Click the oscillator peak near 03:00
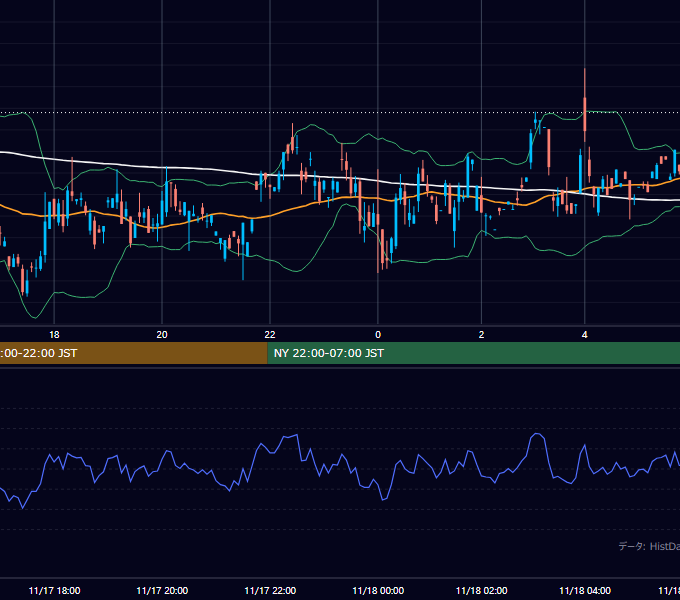680x600 pixels. (x=537, y=434)
